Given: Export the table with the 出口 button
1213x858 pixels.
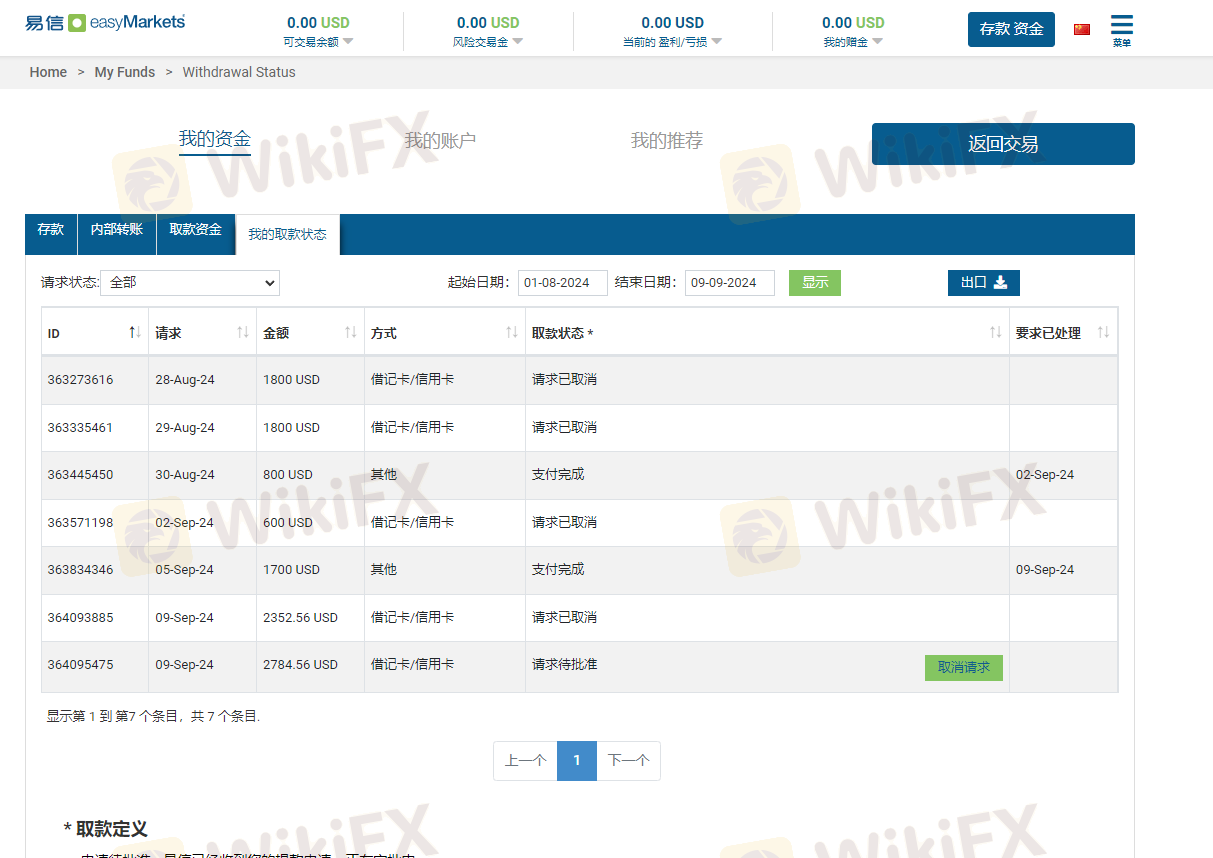Looking at the screenshot, I should pyautogui.click(x=984, y=283).
